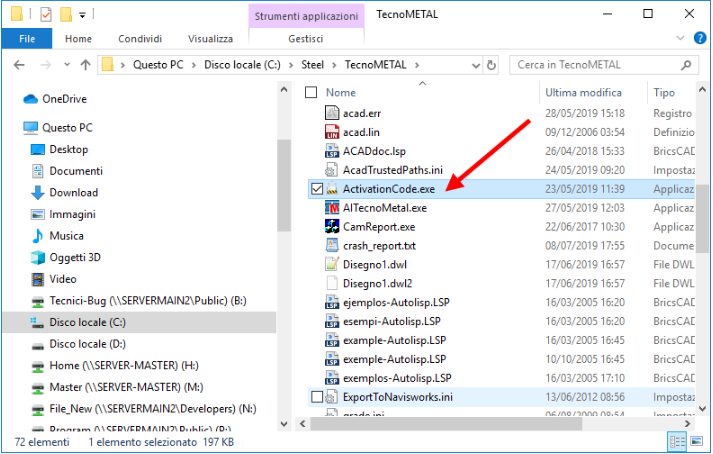The width and height of the screenshot is (713, 454).
Task: Sort by Tipo column header
Action: (x=664, y=92)
